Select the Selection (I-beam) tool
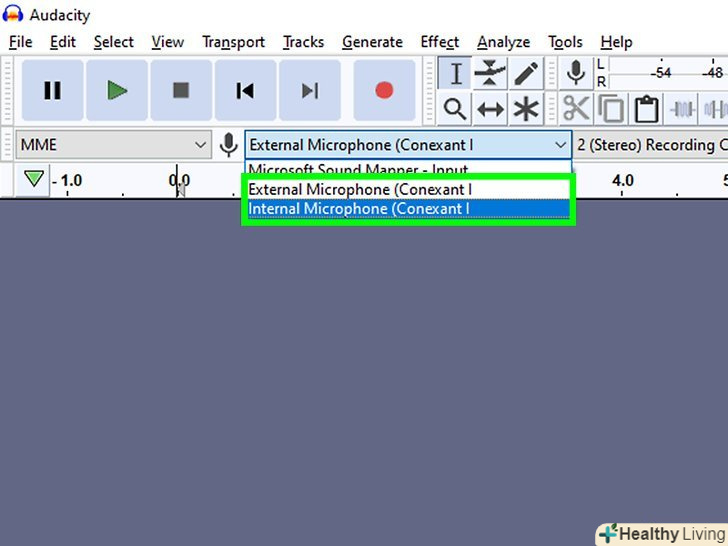Viewport: 728px width, 546px height. pos(455,73)
